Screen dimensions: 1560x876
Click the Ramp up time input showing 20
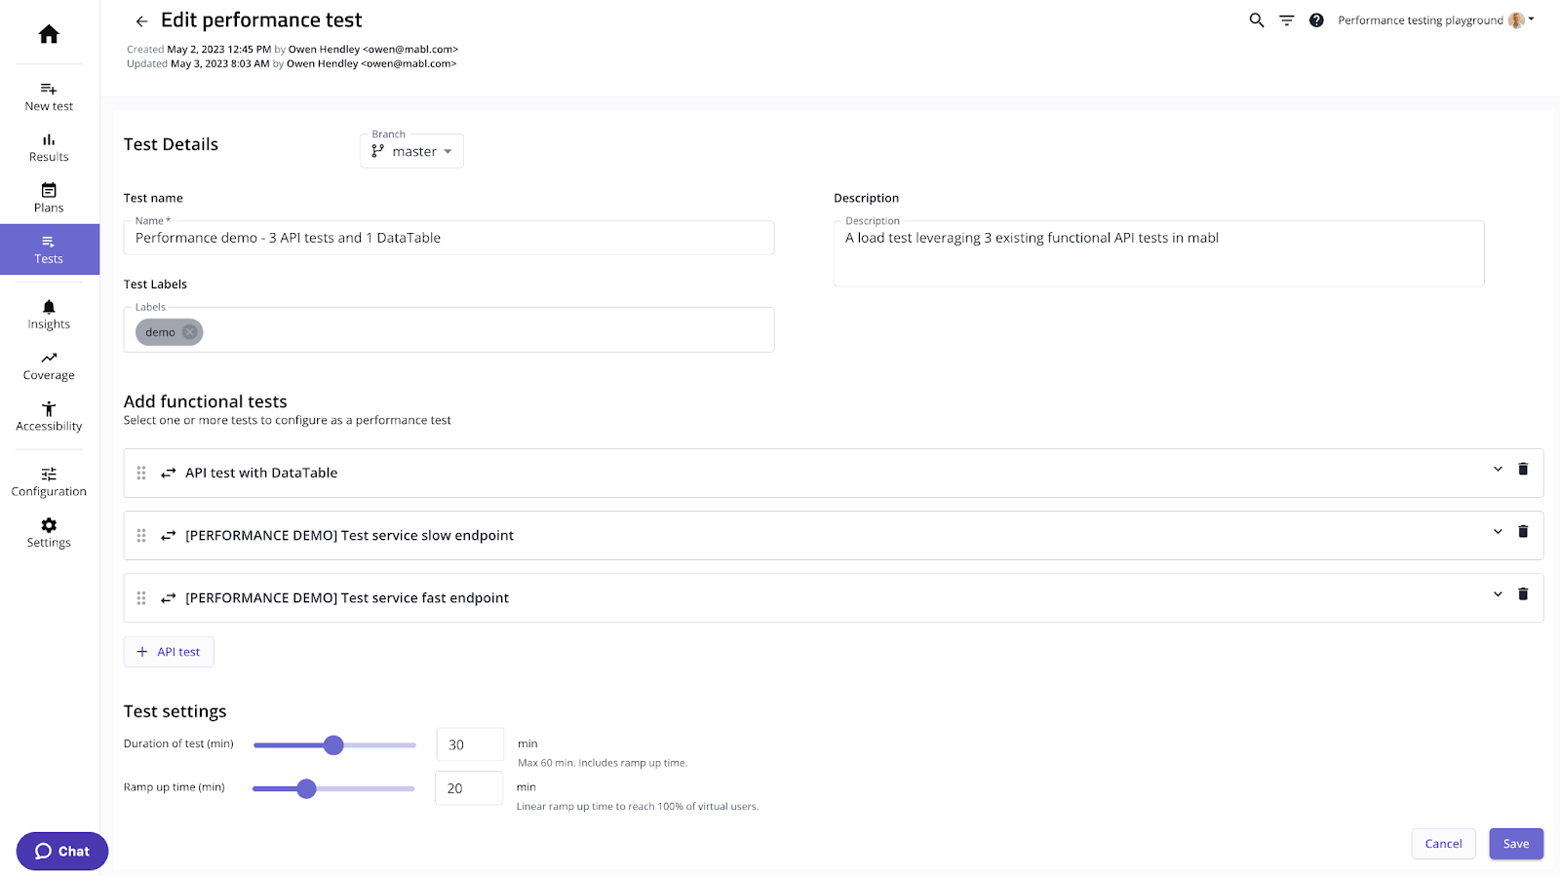(469, 788)
